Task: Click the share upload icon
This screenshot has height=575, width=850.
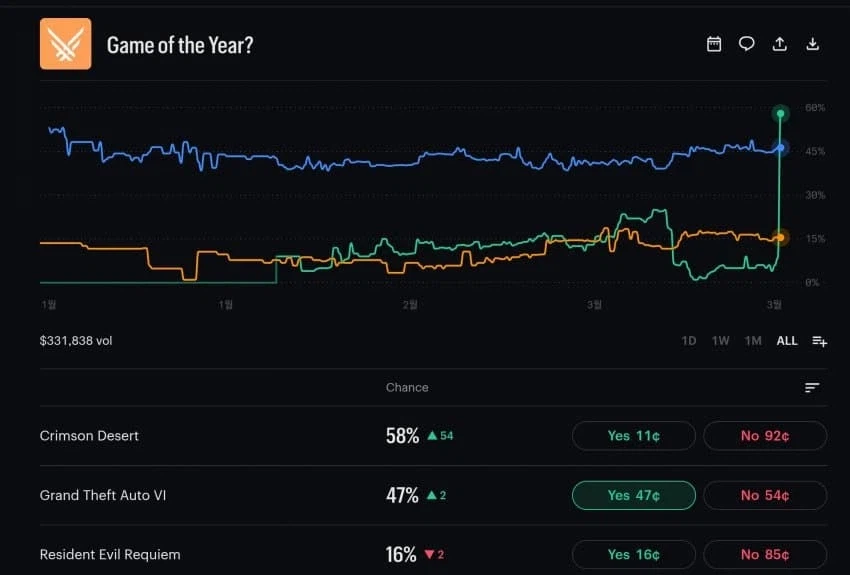Action: coord(780,44)
